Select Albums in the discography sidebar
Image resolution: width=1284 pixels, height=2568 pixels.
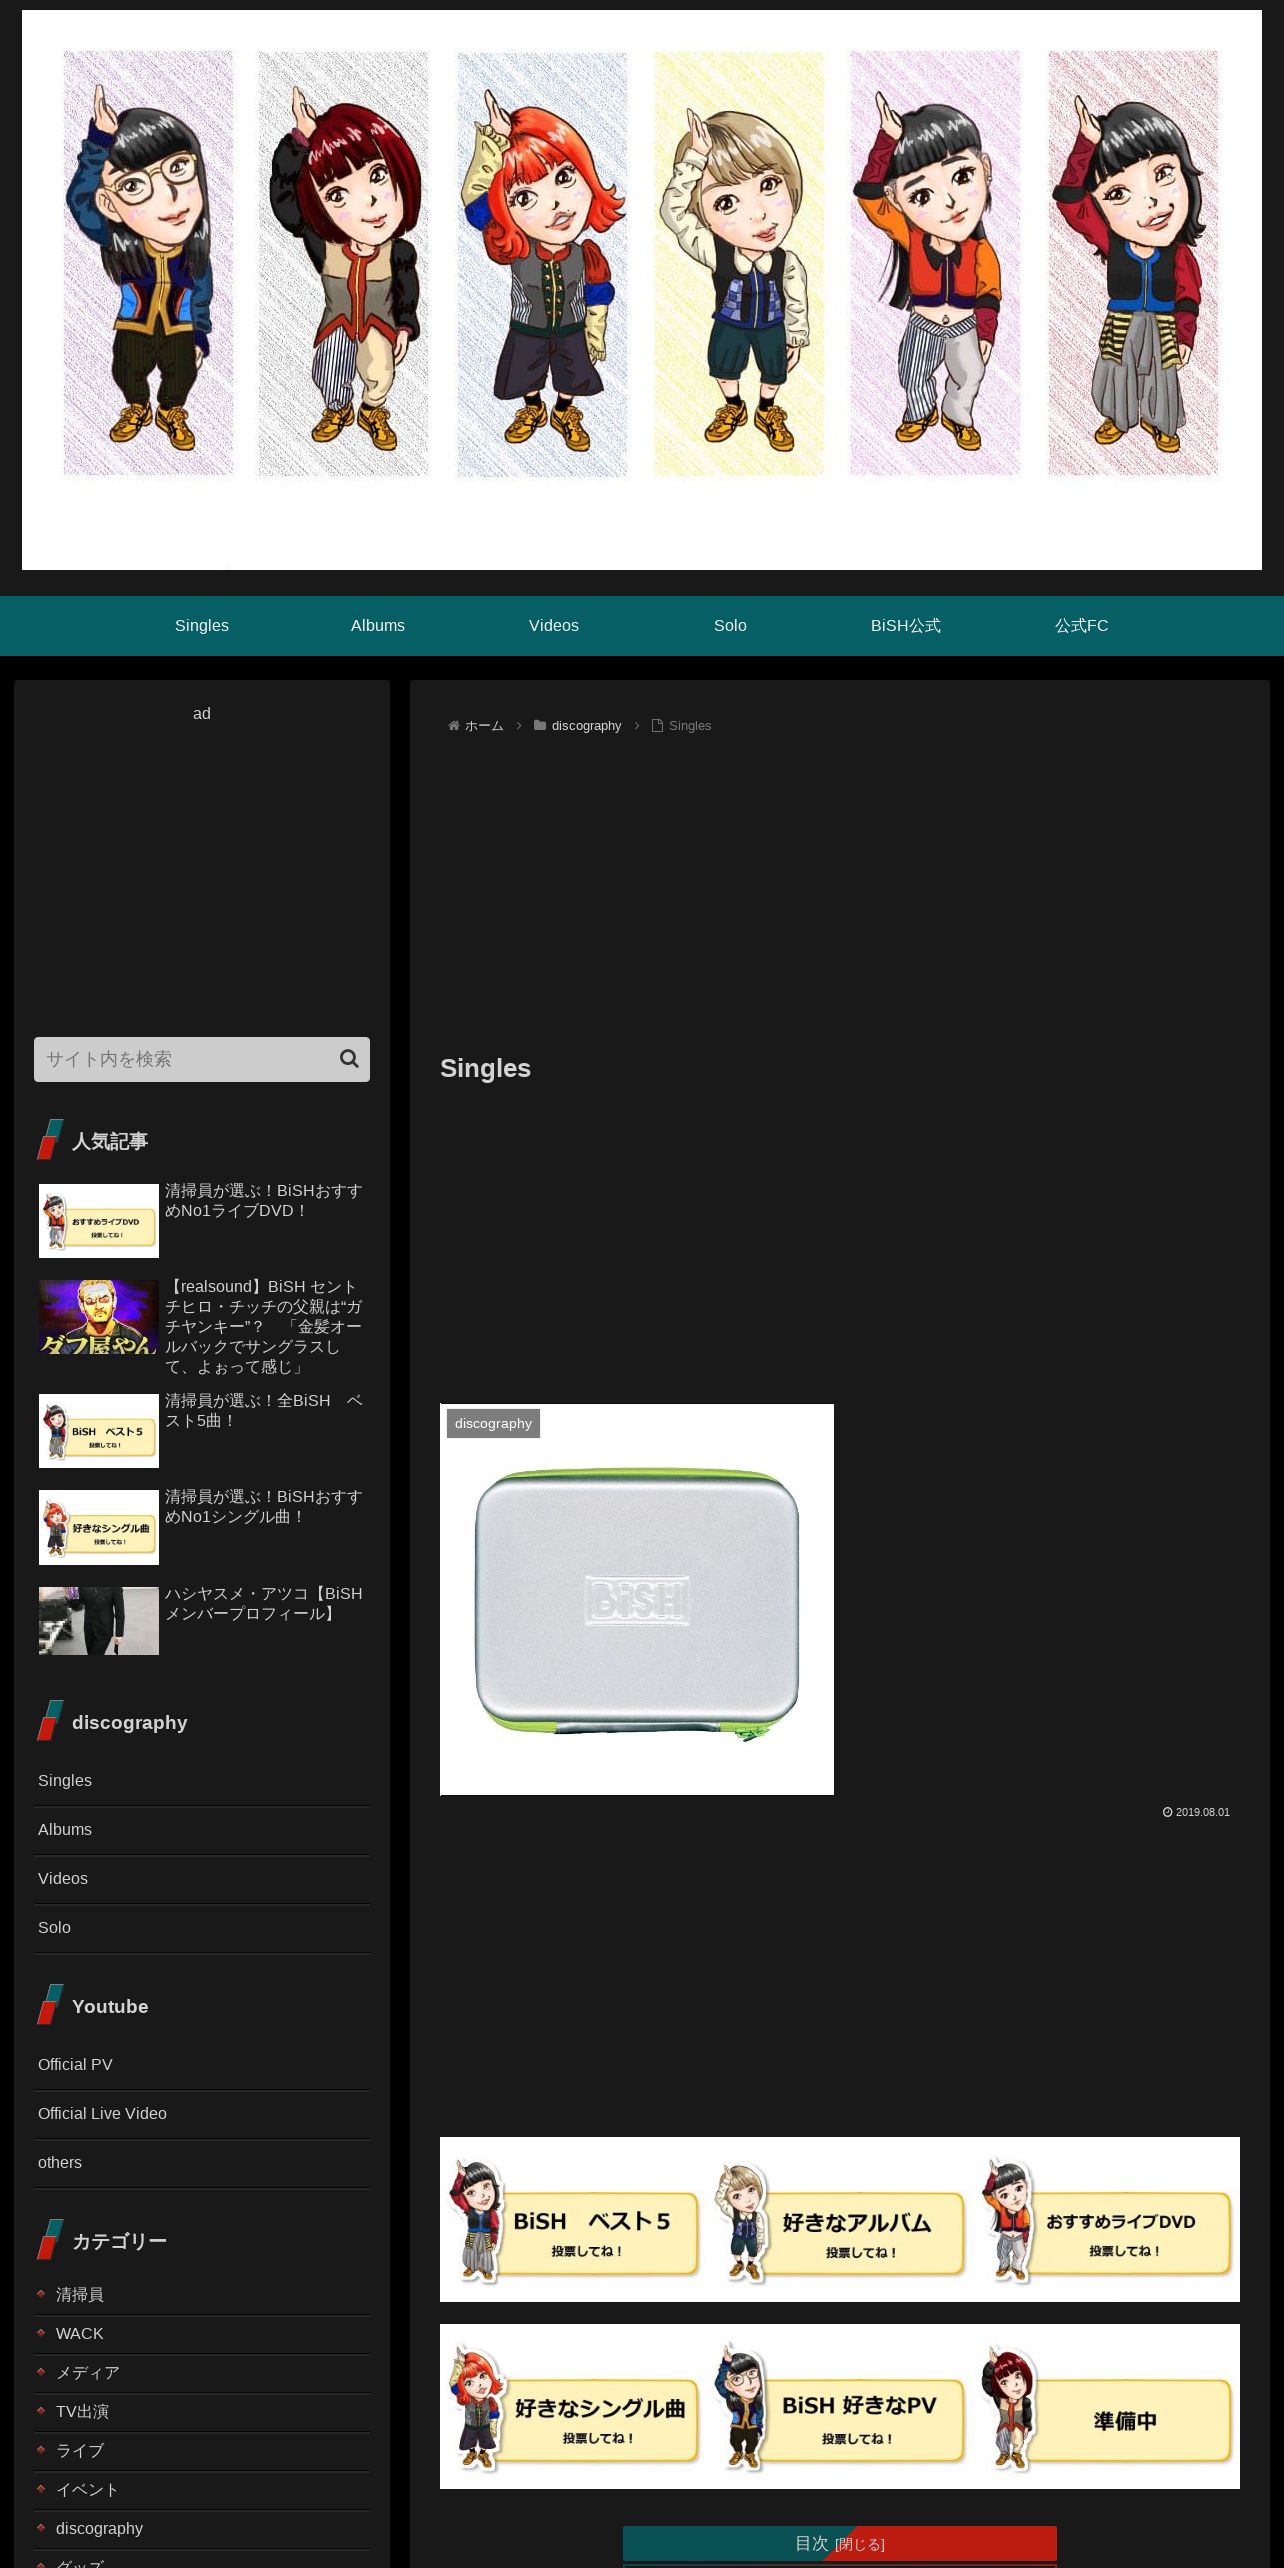[x=202, y=1830]
